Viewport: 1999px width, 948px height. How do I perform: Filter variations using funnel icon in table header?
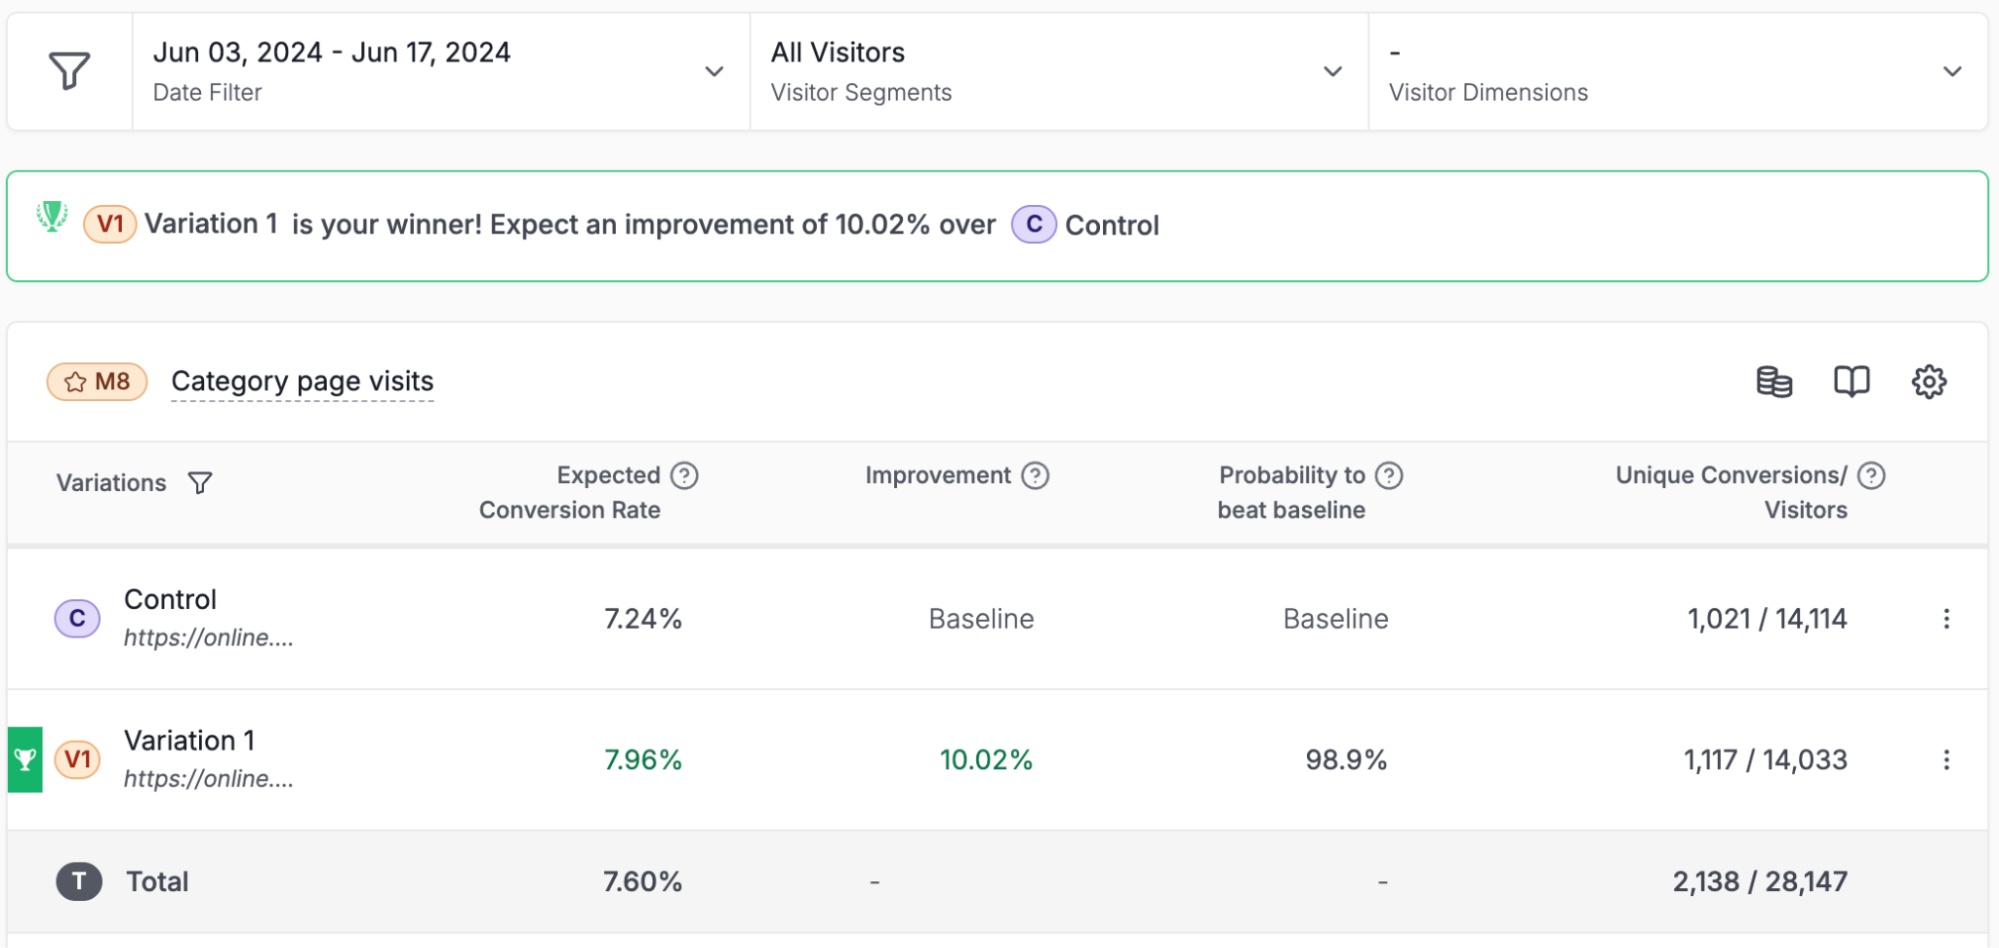pos(200,483)
